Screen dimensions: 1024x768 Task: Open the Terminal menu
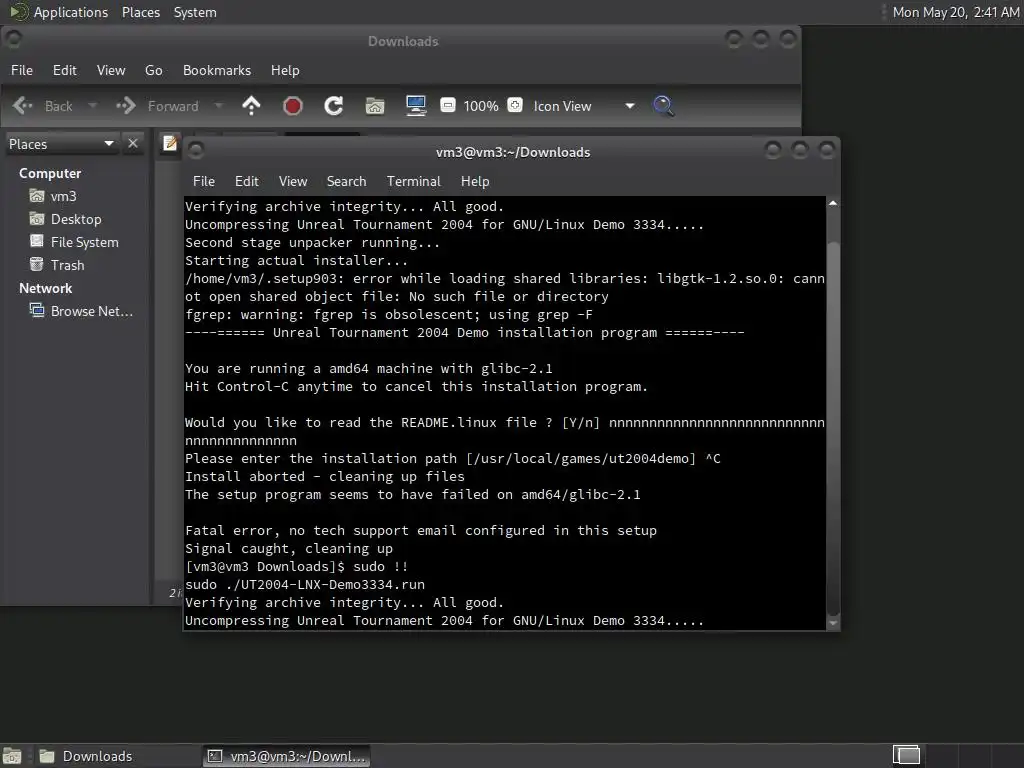coord(413,181)
